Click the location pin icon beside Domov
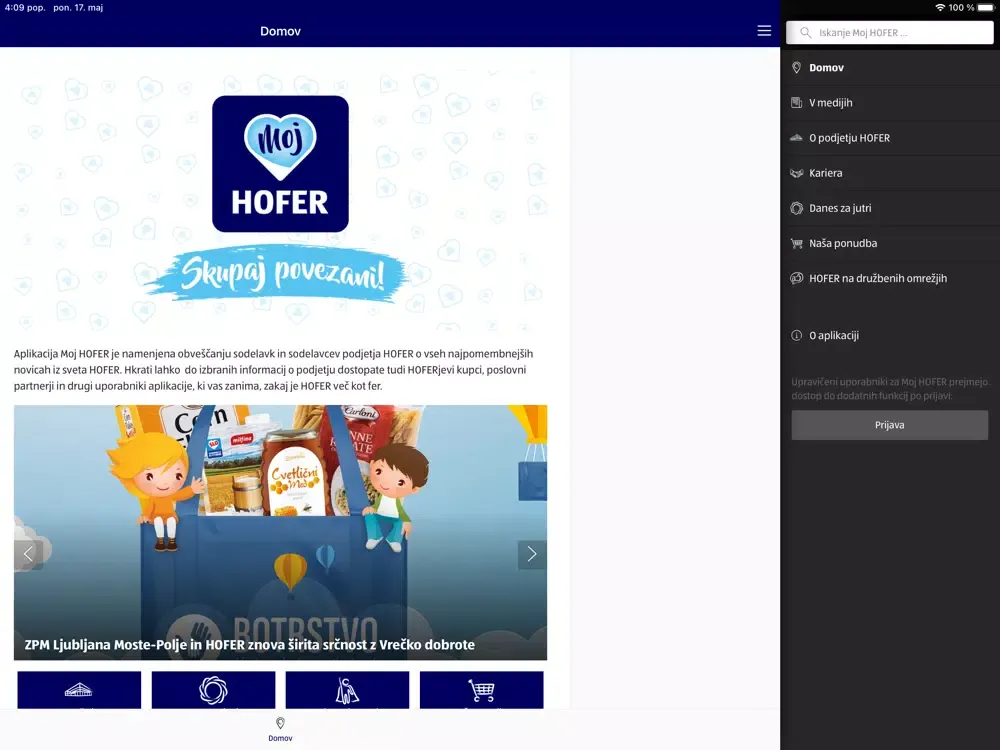The width and height of the screenshot is (1000, 750). [797, 68]
